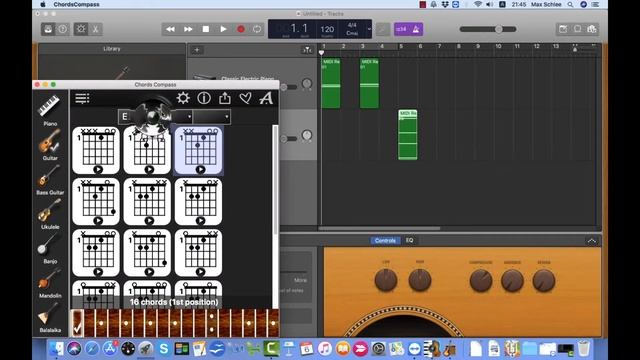The height and width of the screenshot is (360, 640).
Task: Adjust the GarageBand master volume slider
Action: coord(488,29)
